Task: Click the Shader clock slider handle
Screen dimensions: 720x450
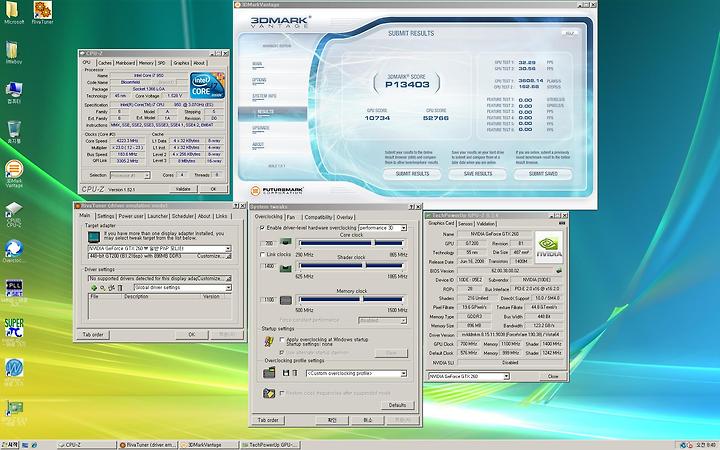Action: 364,265
